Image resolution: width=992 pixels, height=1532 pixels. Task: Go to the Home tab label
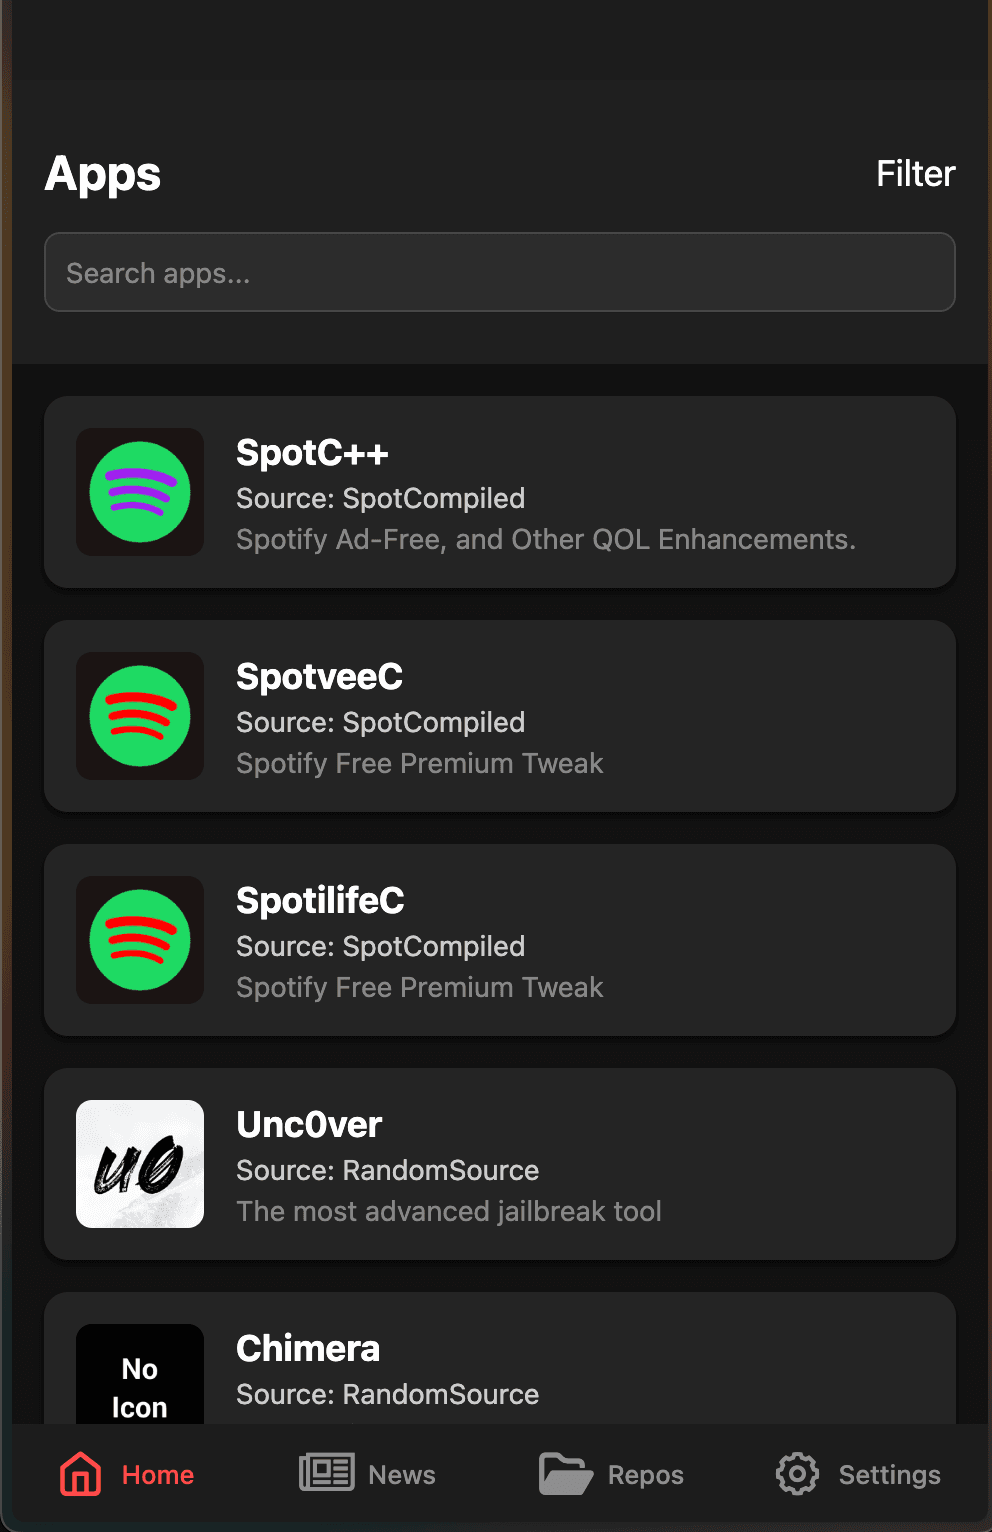(x=158, y=1475)
